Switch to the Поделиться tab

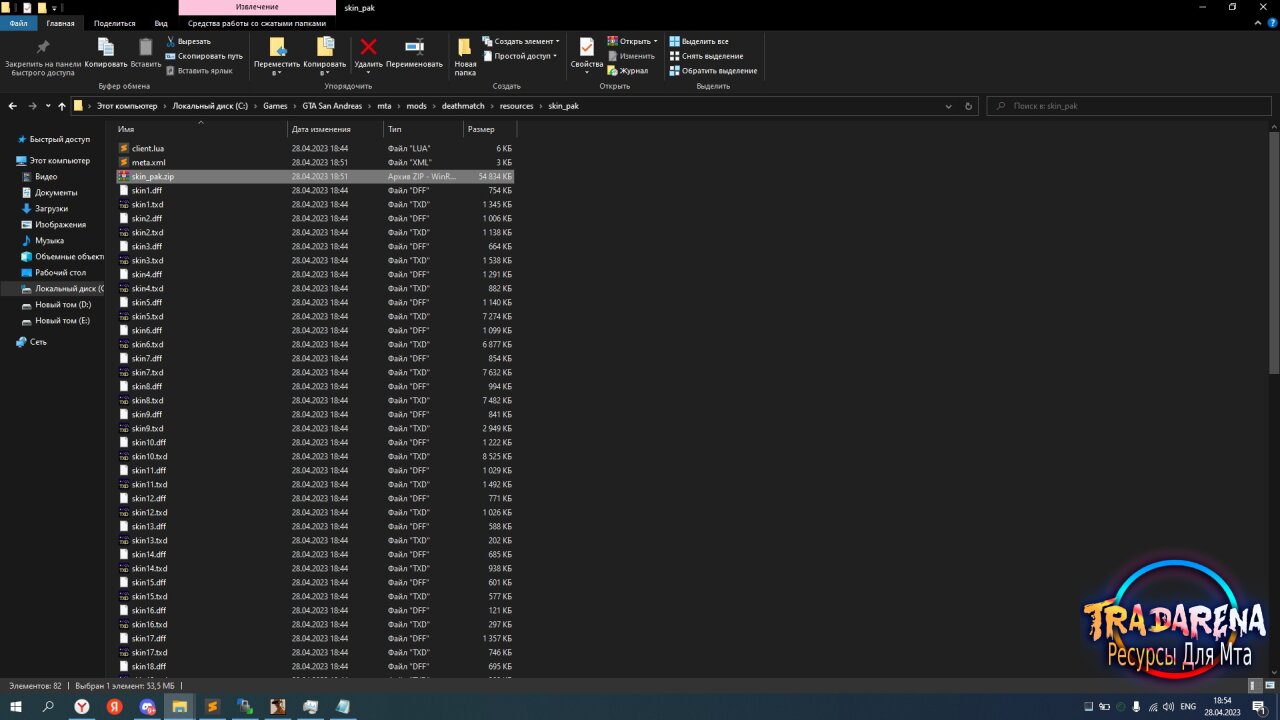click(x=115, y=23)
